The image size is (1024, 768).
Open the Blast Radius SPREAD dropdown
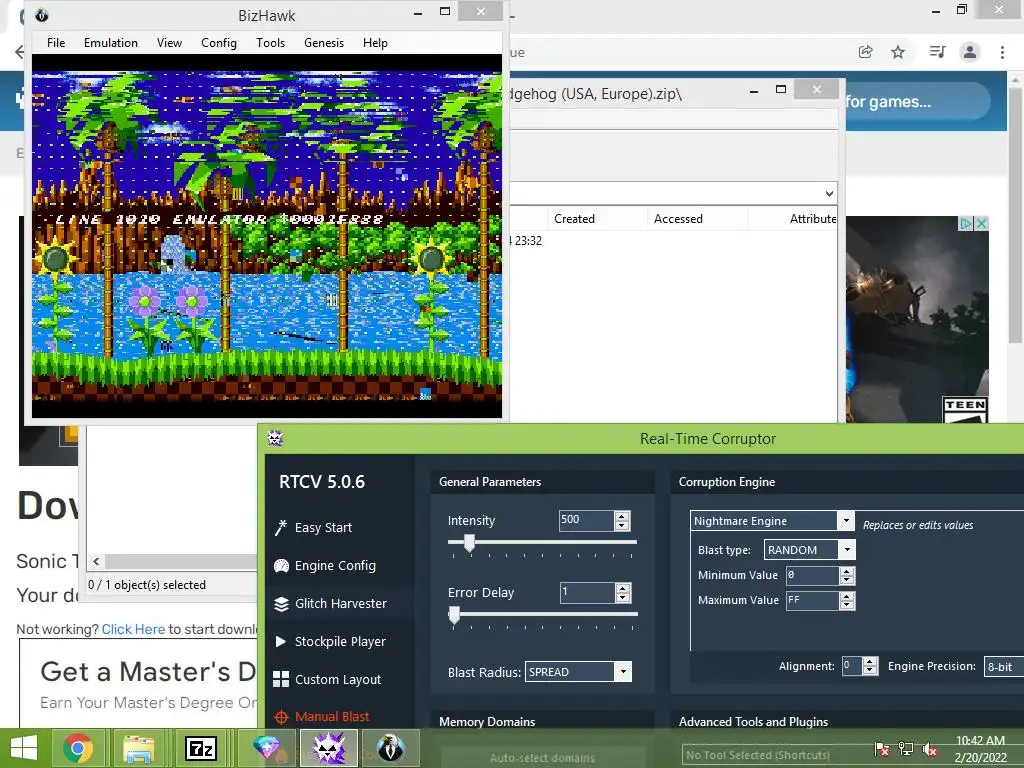tap(623, 671)
